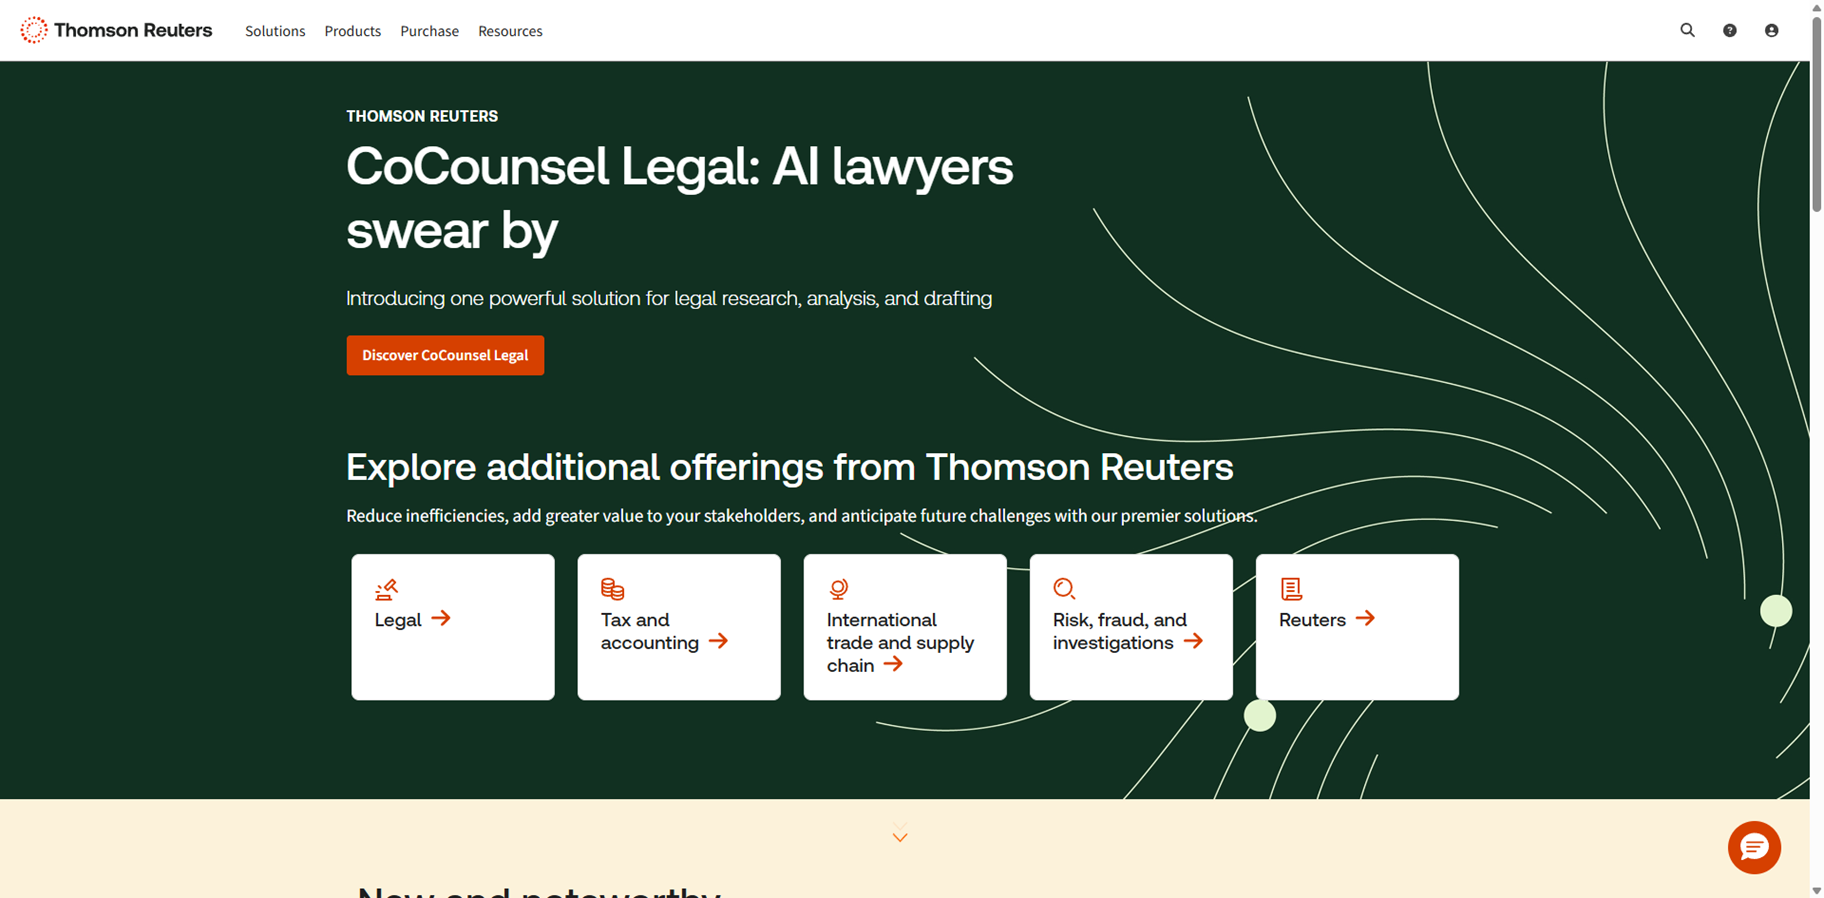Screen dimensions: 1824x898
Task: Click the scrollbar up arrow
Action: pos(1817,7)
